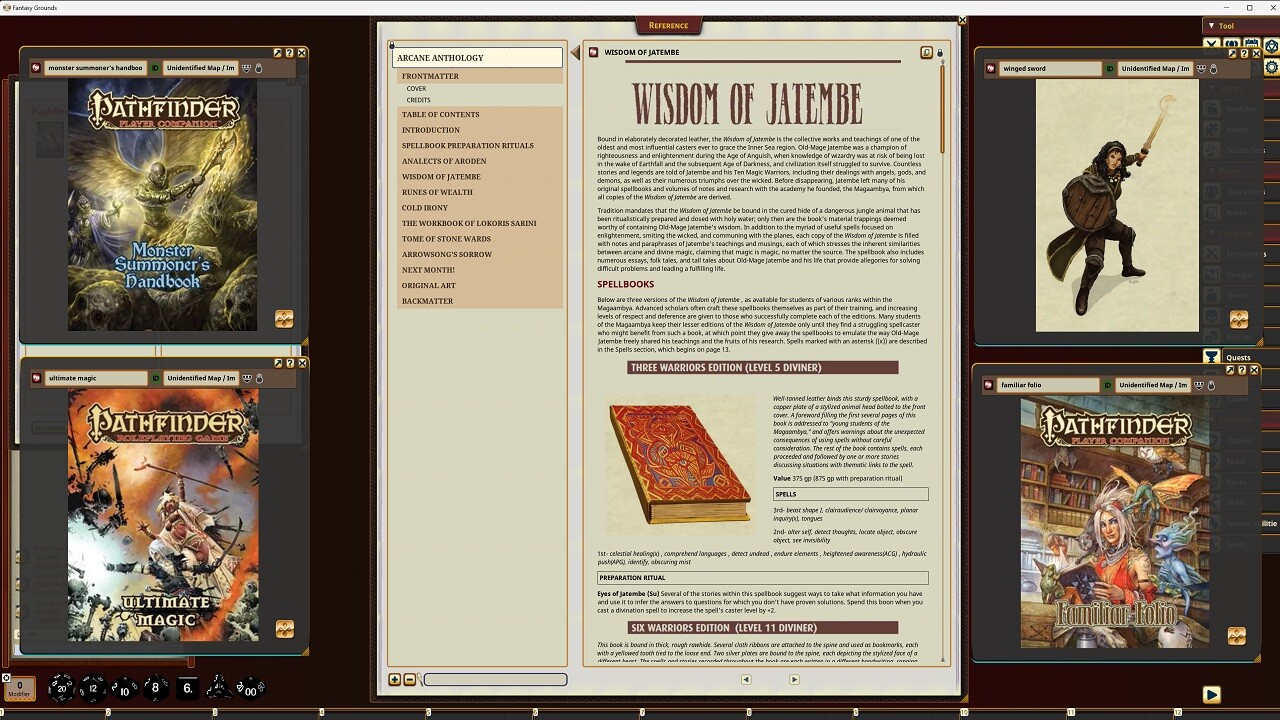Pick up the d100 percentile dice
Image resolution: width=1280 pixels, height=720 pixels.
(x=248, y=689)
